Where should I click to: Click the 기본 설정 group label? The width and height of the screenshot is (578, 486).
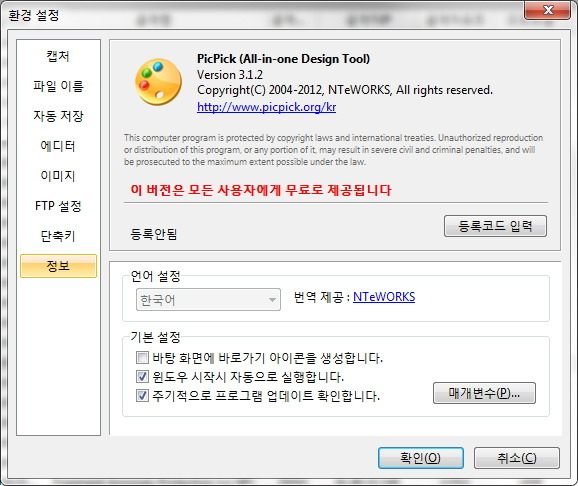tap(156, 337)
